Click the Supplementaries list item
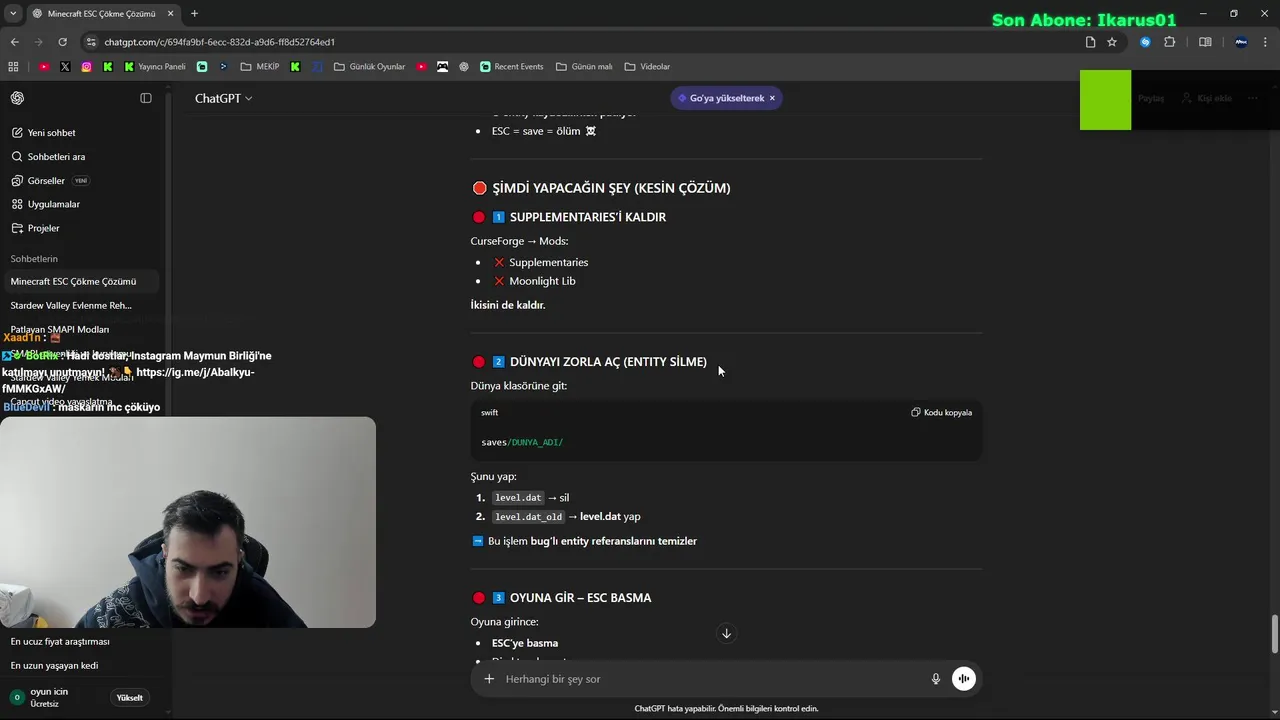1280x720 pixels. coord(540,262)
